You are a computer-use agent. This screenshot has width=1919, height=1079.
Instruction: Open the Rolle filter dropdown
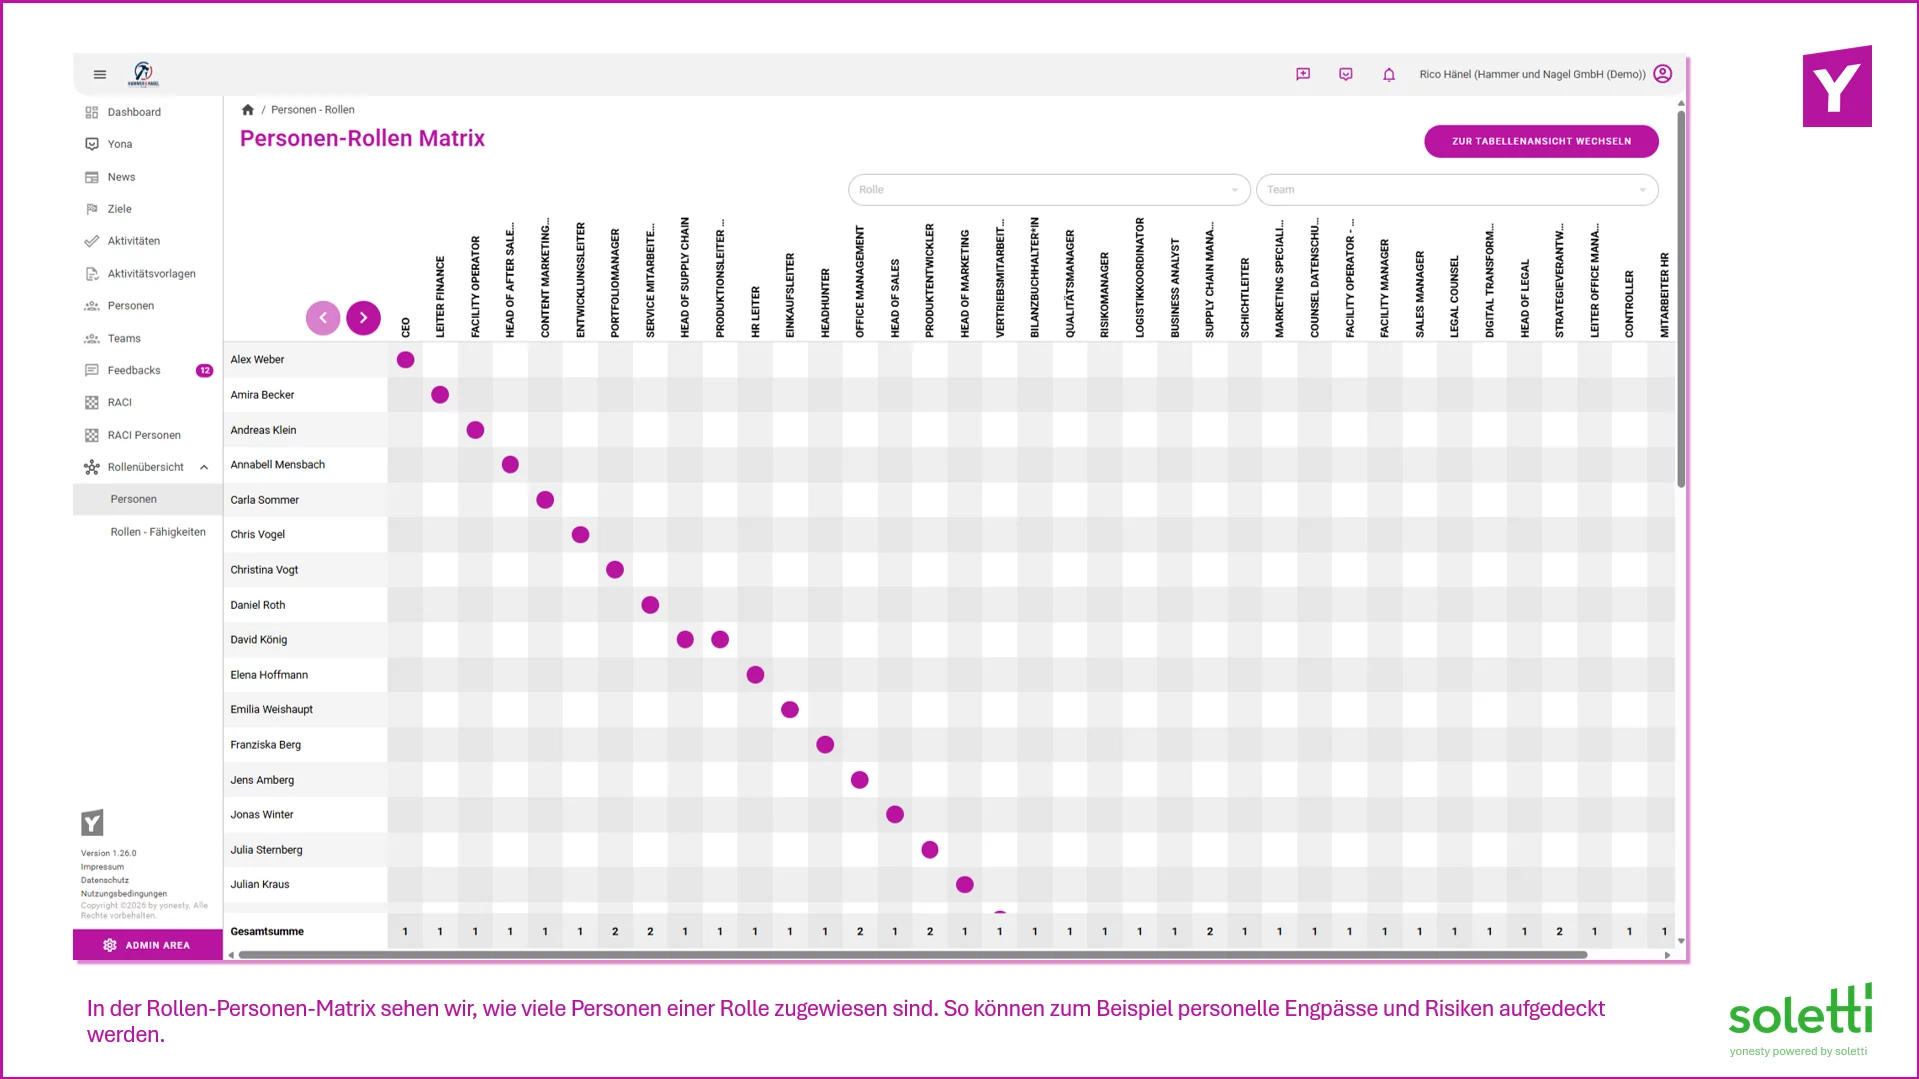[1049, 190]
